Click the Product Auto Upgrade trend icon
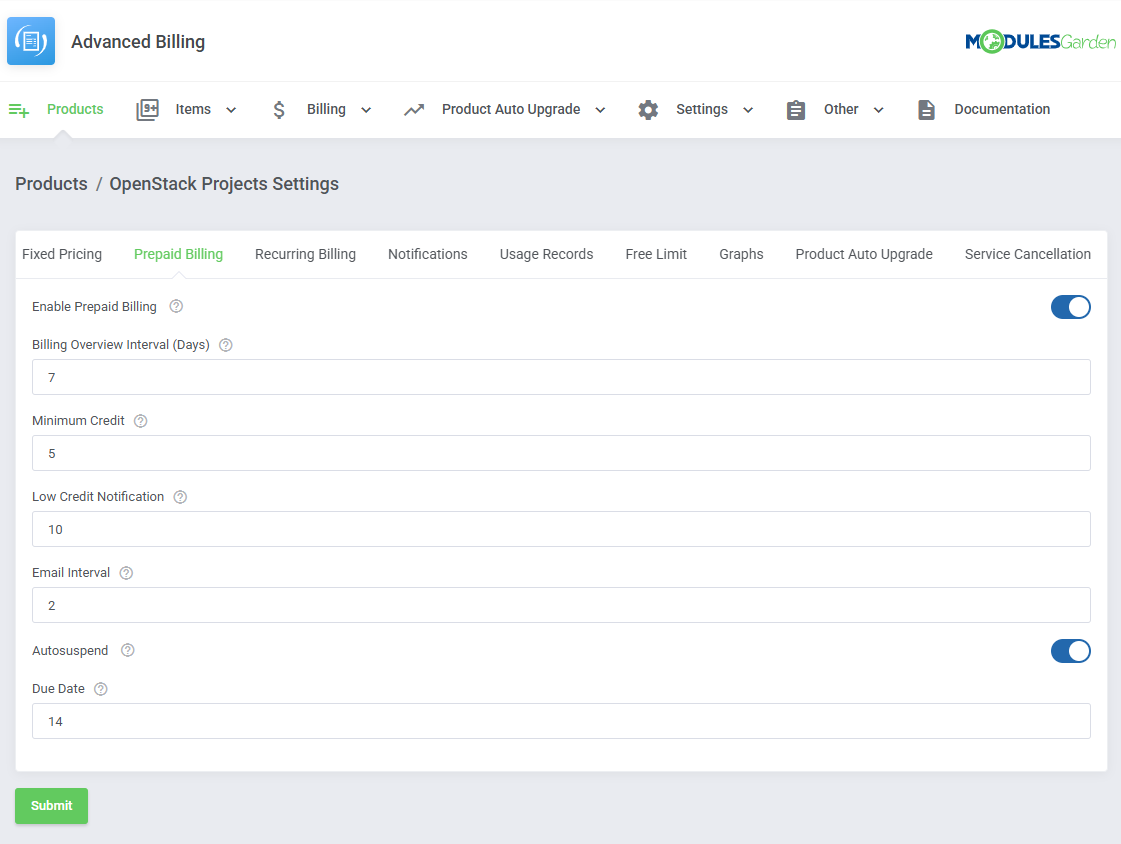 click(414, 110)
